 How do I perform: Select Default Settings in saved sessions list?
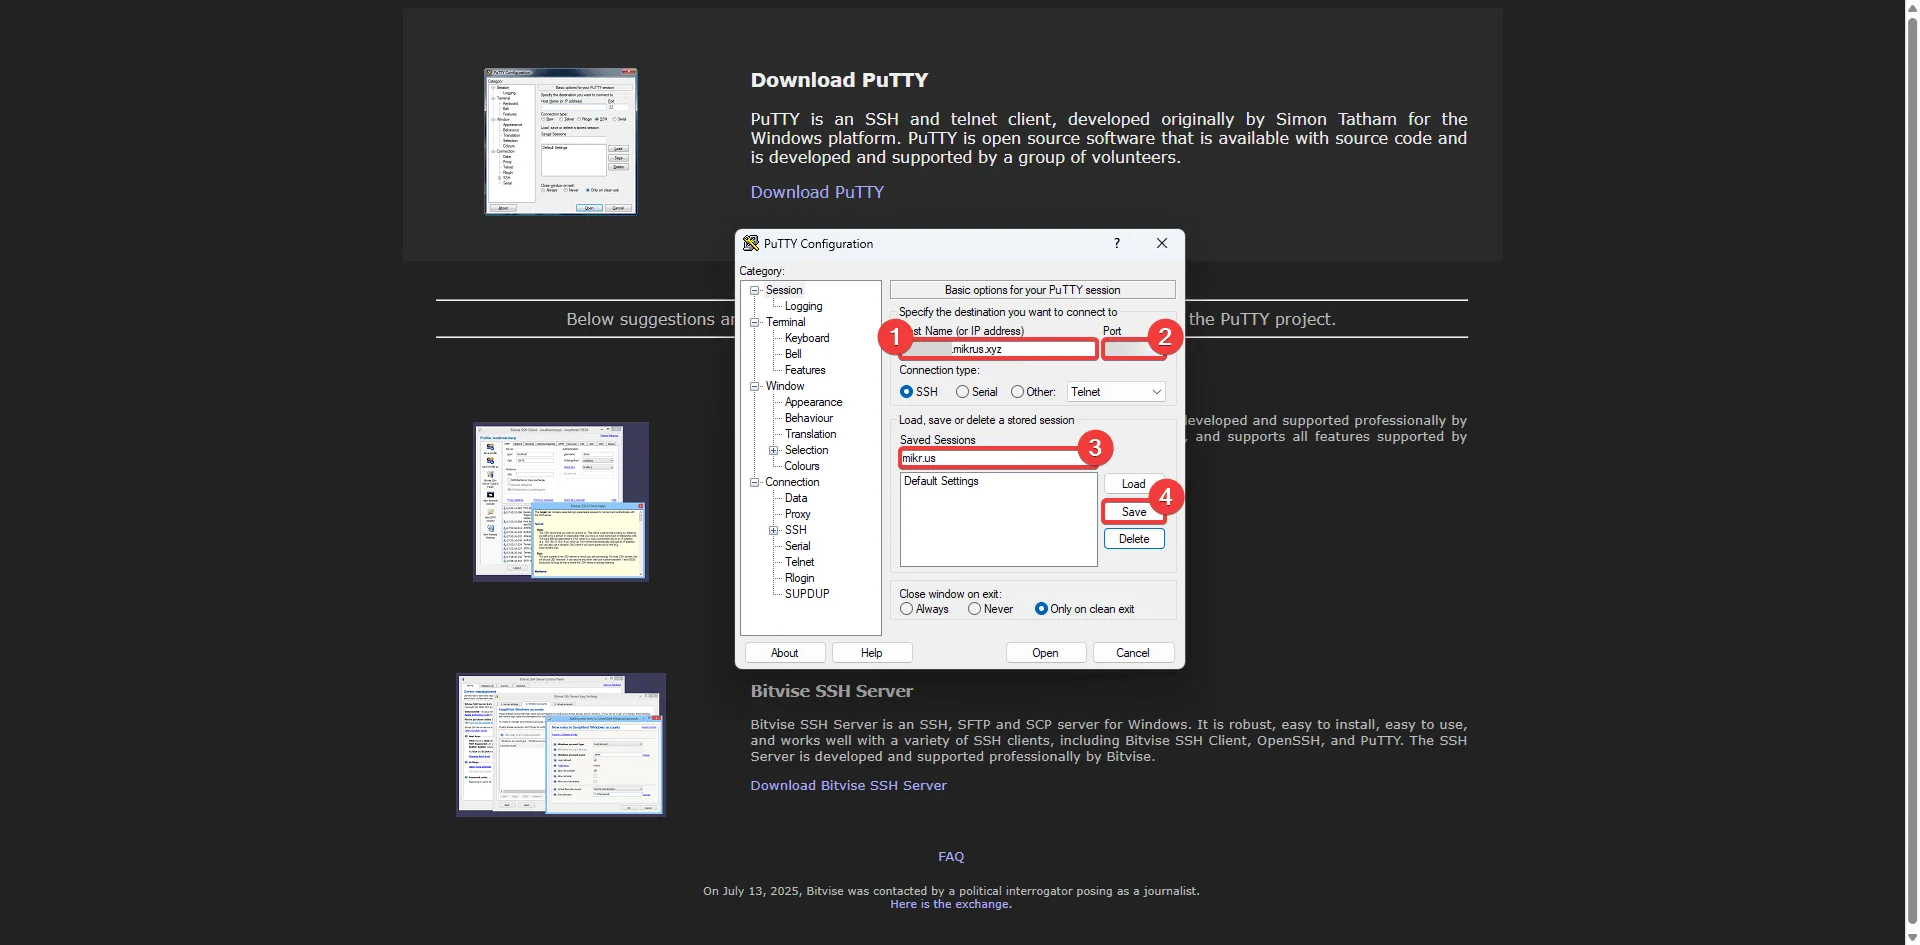point(941,481)
